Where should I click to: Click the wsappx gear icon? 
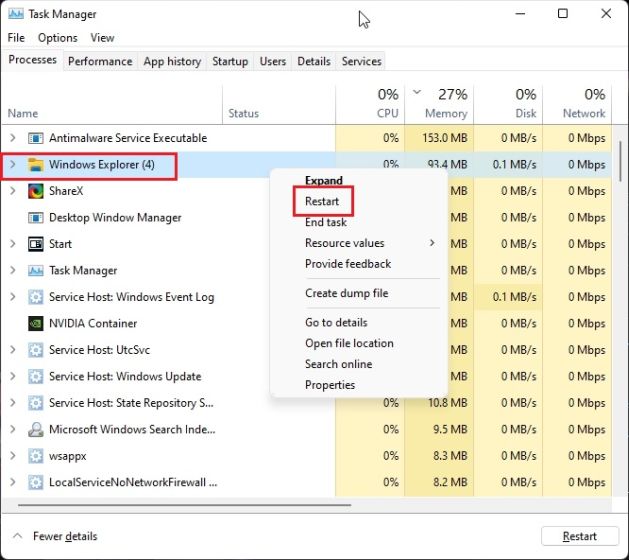[36, 456]
